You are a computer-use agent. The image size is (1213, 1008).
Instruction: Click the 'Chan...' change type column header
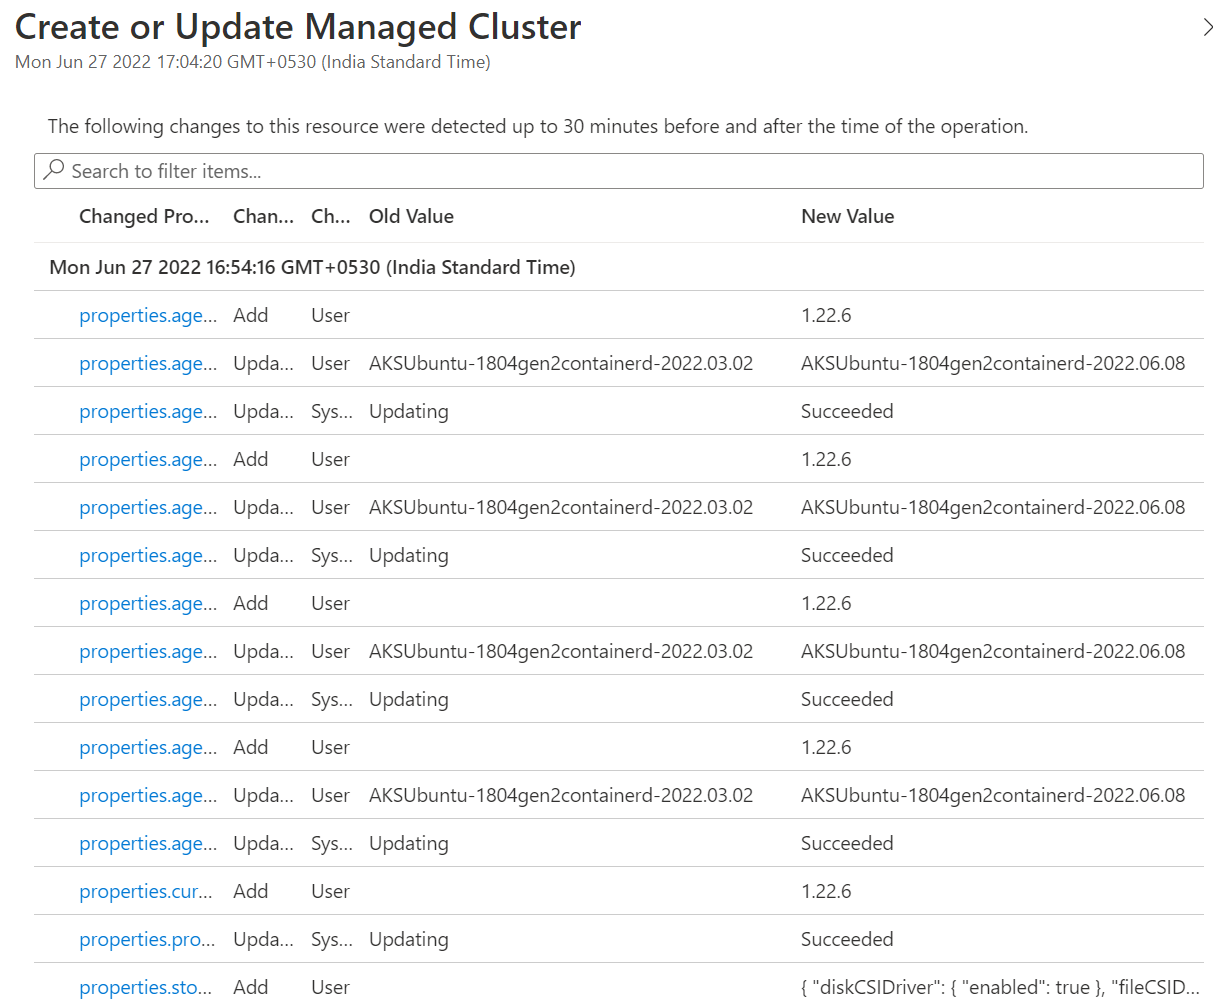coord(263,216)
